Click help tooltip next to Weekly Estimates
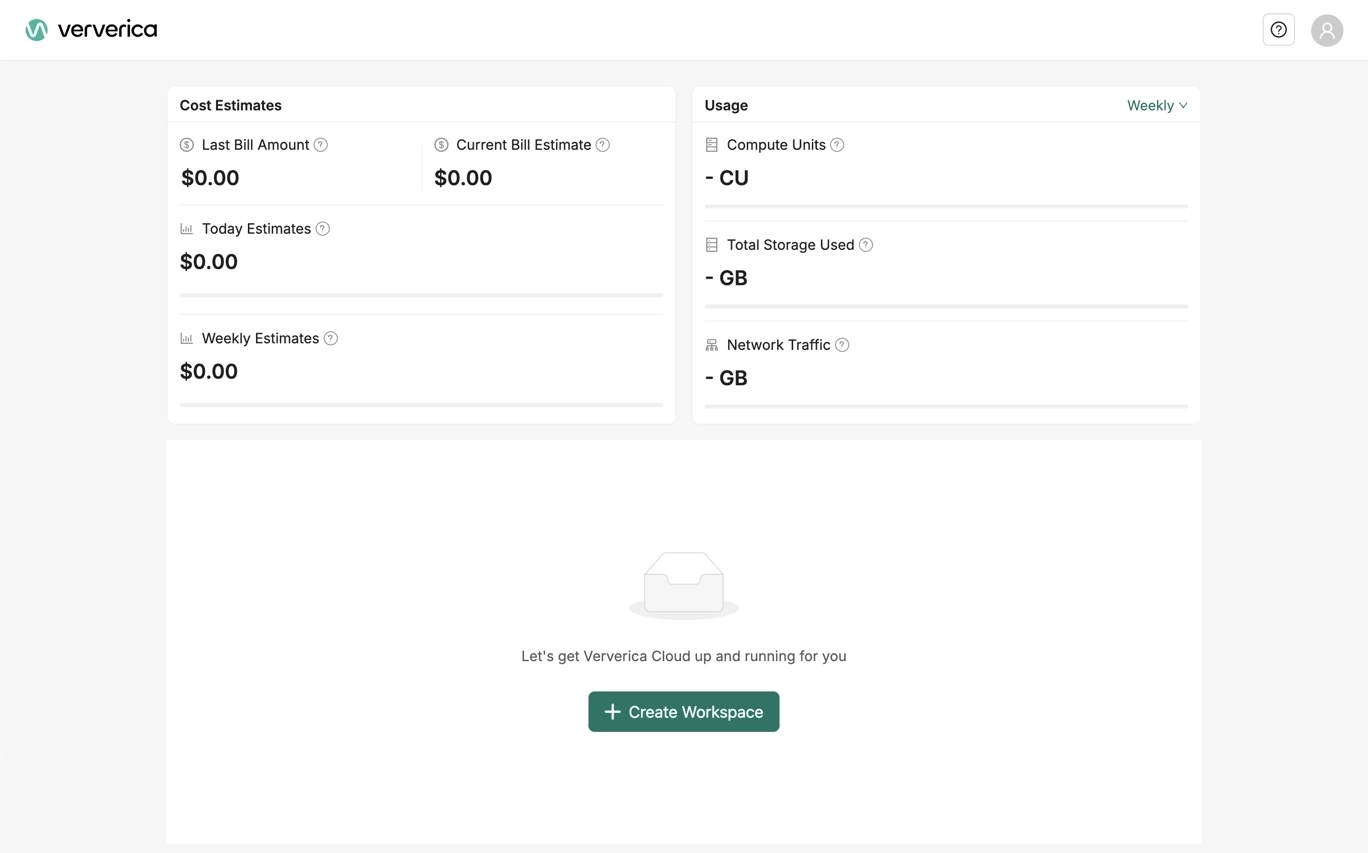The width and height of the screenshot is (1368, 853). (x=331, y=339)
